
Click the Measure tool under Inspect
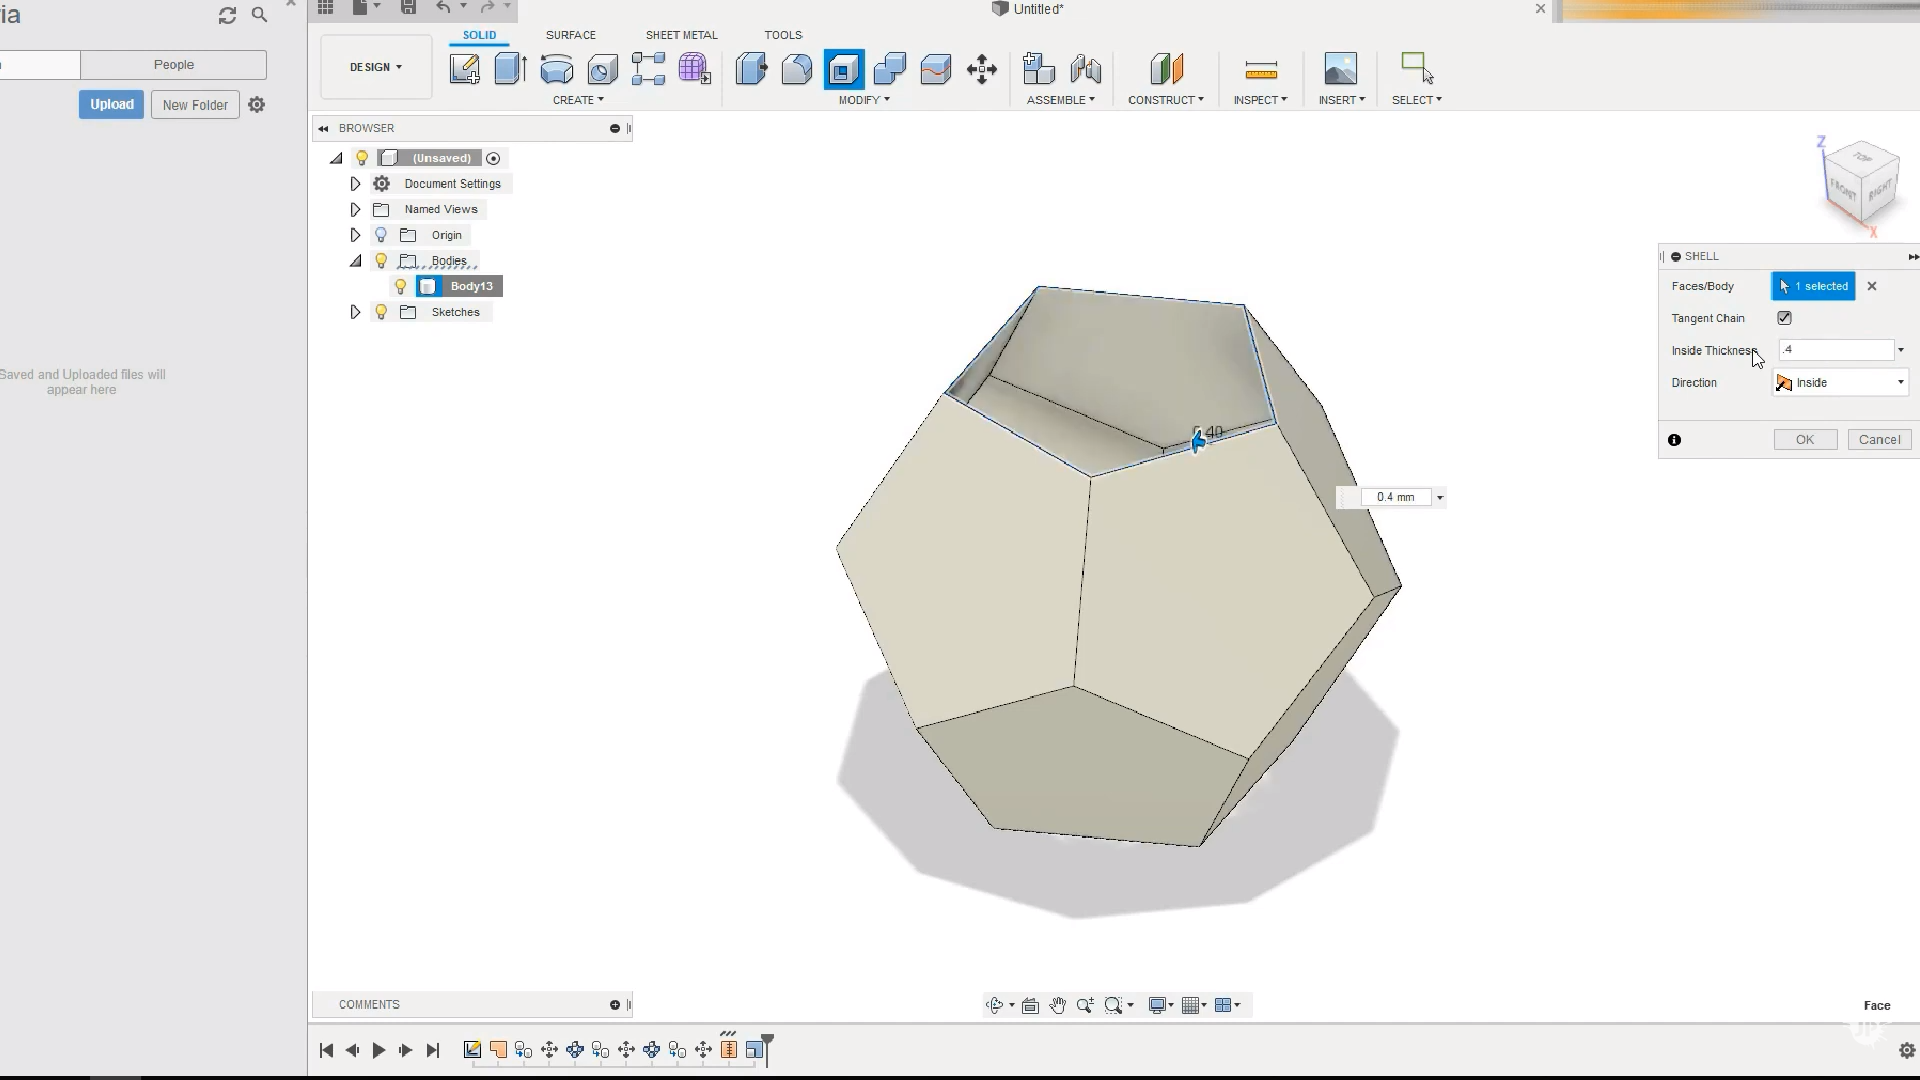pos(1260,69)
